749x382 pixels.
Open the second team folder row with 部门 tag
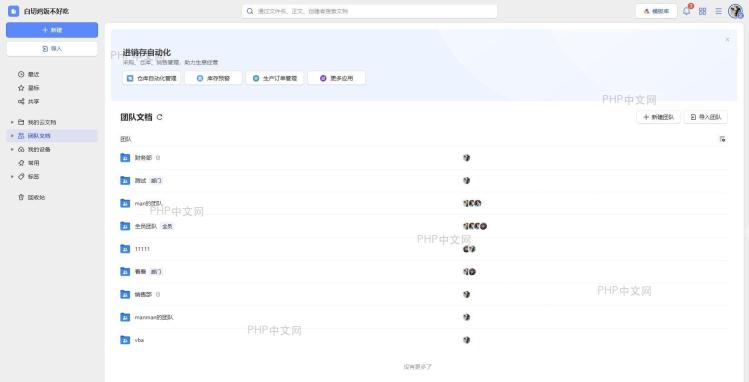424,180
